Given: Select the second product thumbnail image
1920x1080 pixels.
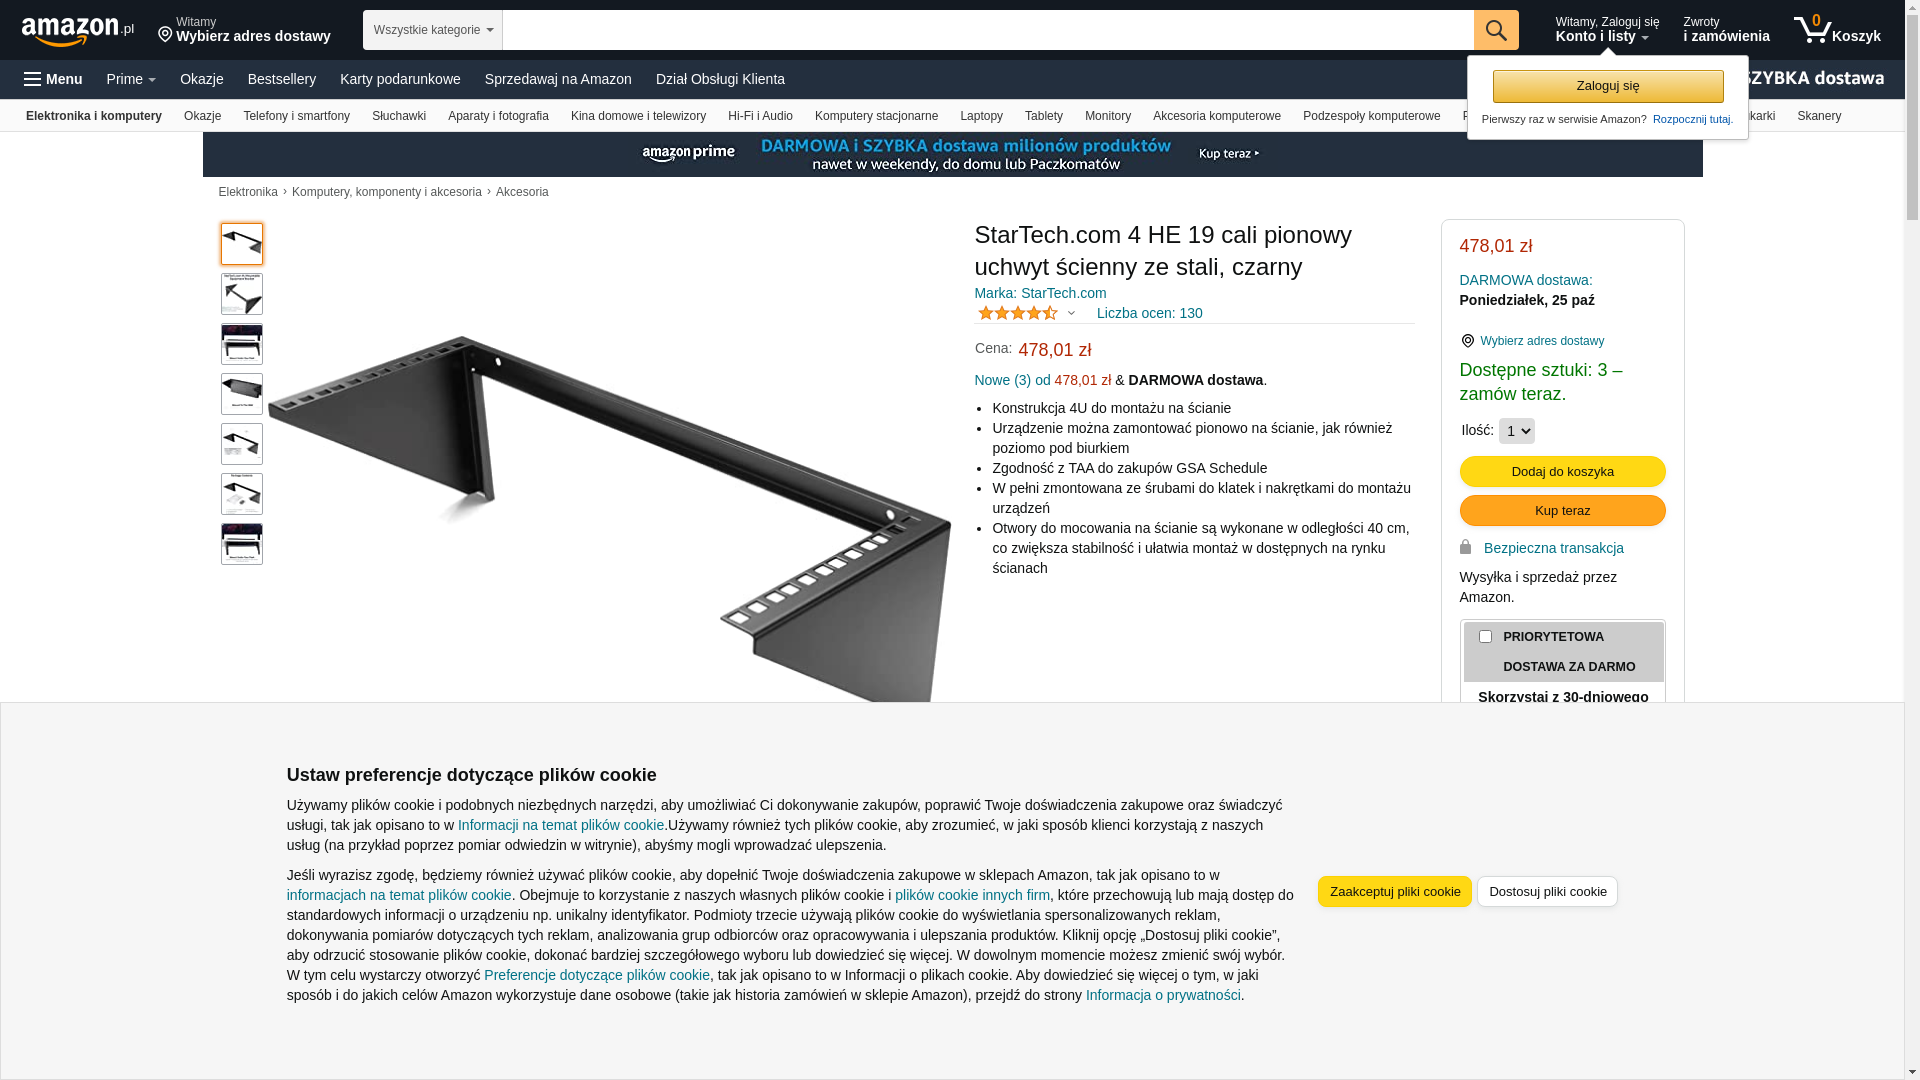Looking at the screenshot, I should pos(242,294).
